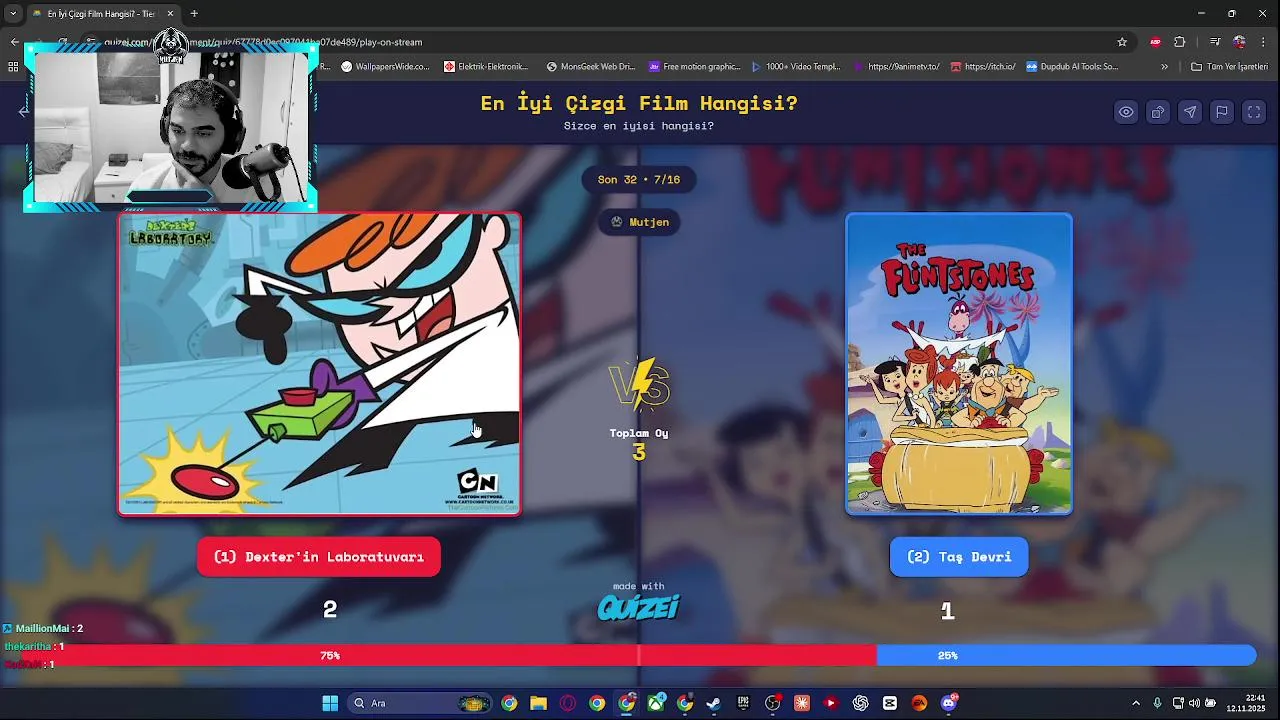
Task: Click the Mutjen streamer badge
Action: point(639,222)
